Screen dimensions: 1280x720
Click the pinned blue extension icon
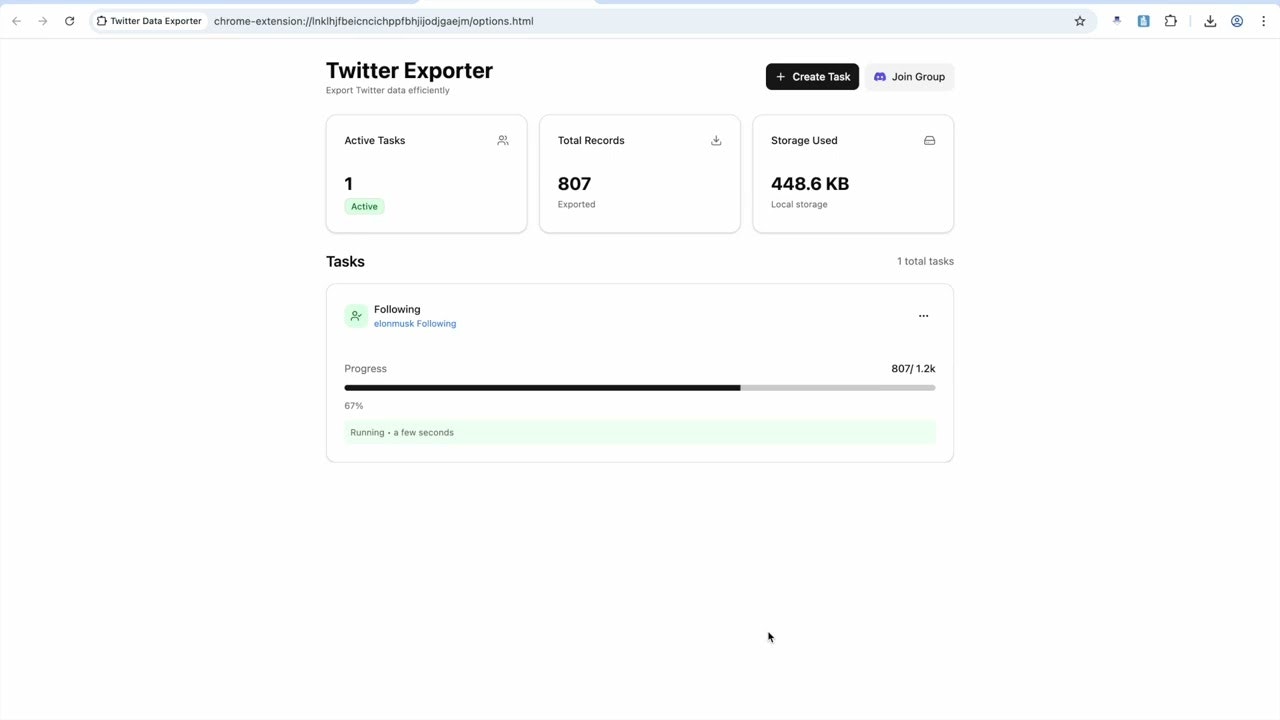[x=1143, y=20]
